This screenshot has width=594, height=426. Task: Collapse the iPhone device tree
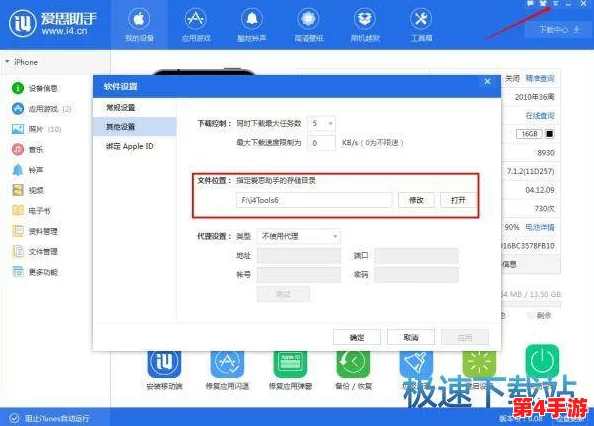7,62
